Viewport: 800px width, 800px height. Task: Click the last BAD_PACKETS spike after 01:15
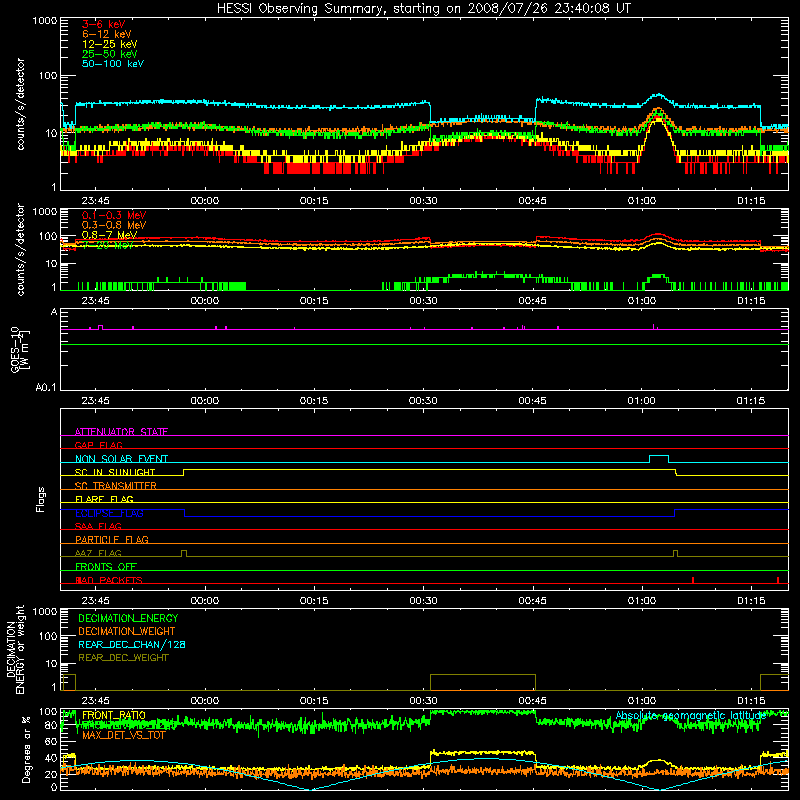(x=778, y=580)
